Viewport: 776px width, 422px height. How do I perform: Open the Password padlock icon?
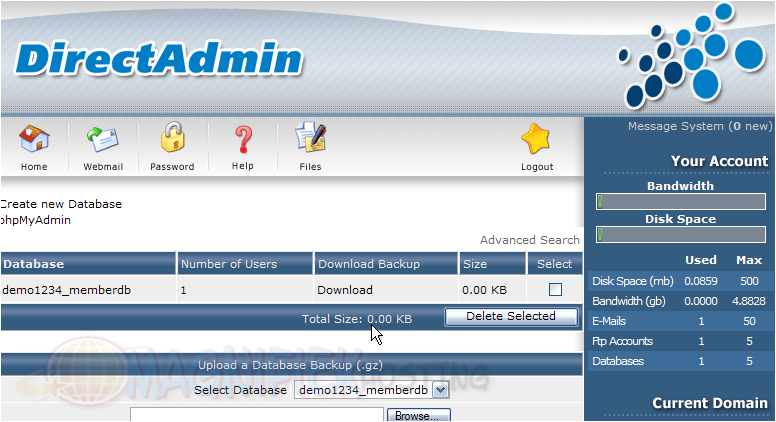click(x=172, y=137)
